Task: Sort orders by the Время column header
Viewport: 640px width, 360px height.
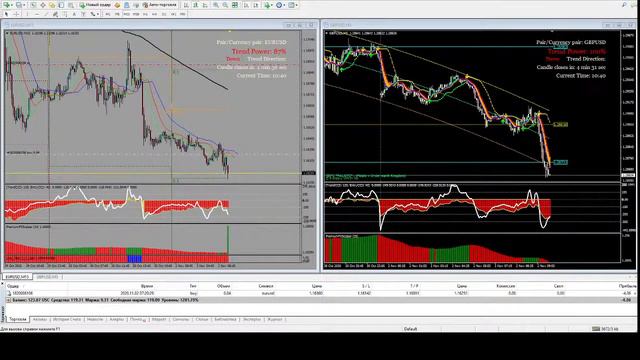Action: tap(147, 286)
